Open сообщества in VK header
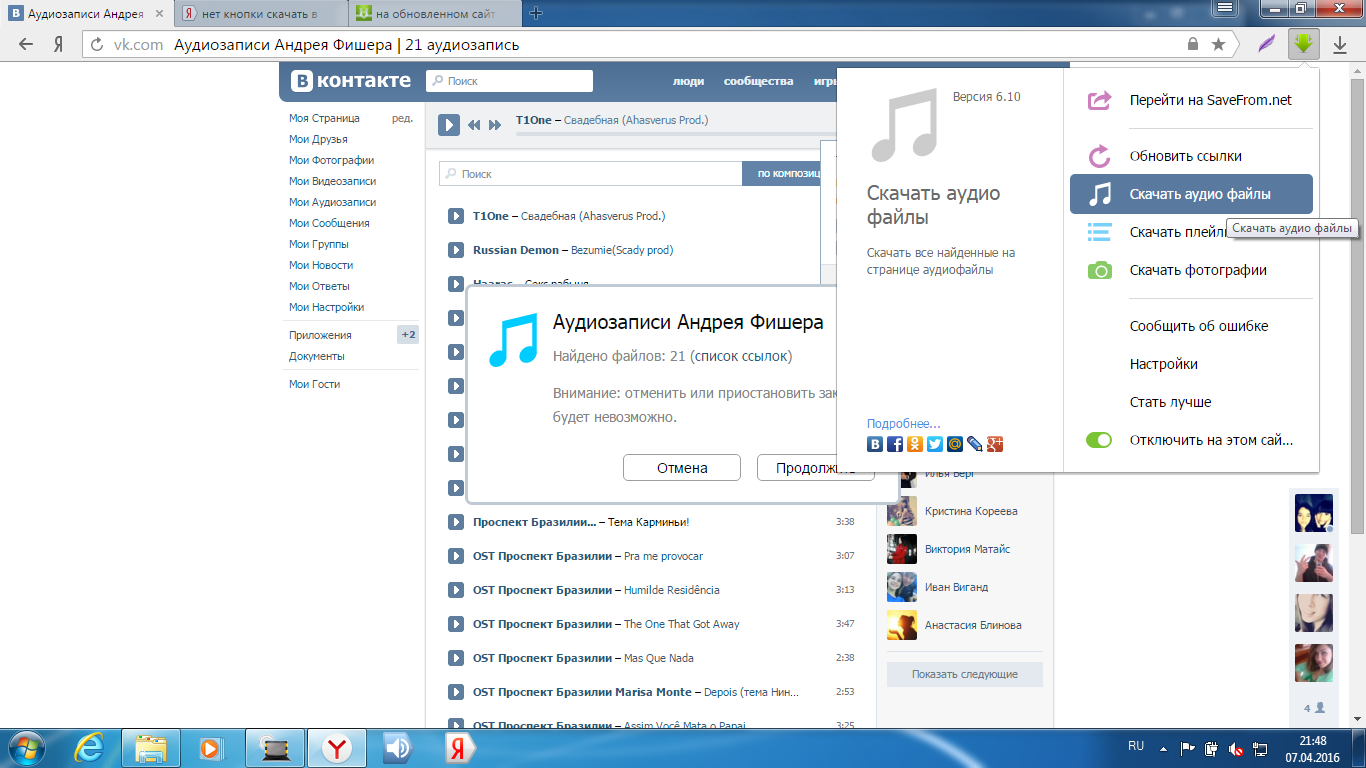 tap(759, 81)
